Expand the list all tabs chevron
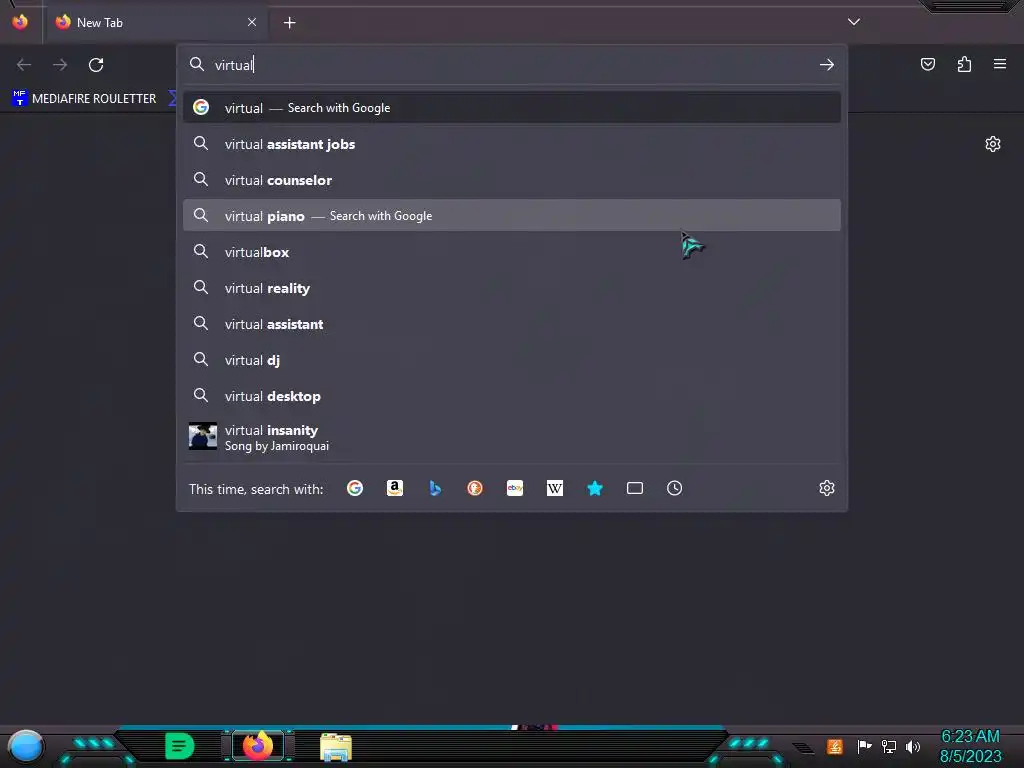 (854, 22)
